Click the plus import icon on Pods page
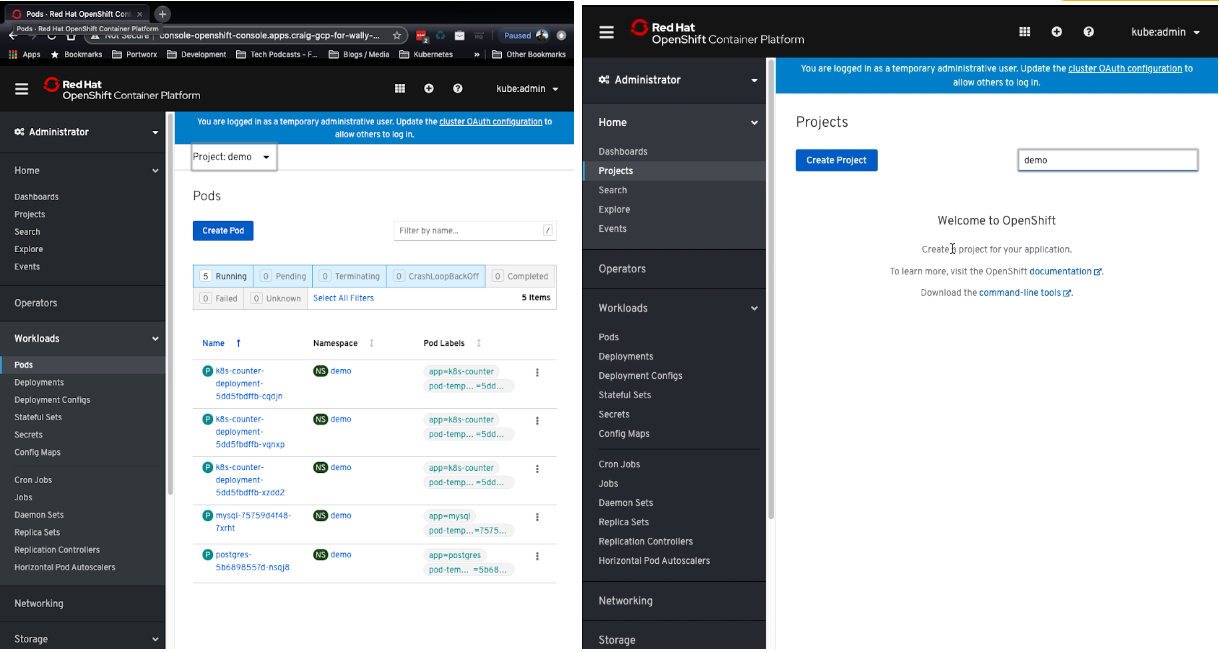 429,89
